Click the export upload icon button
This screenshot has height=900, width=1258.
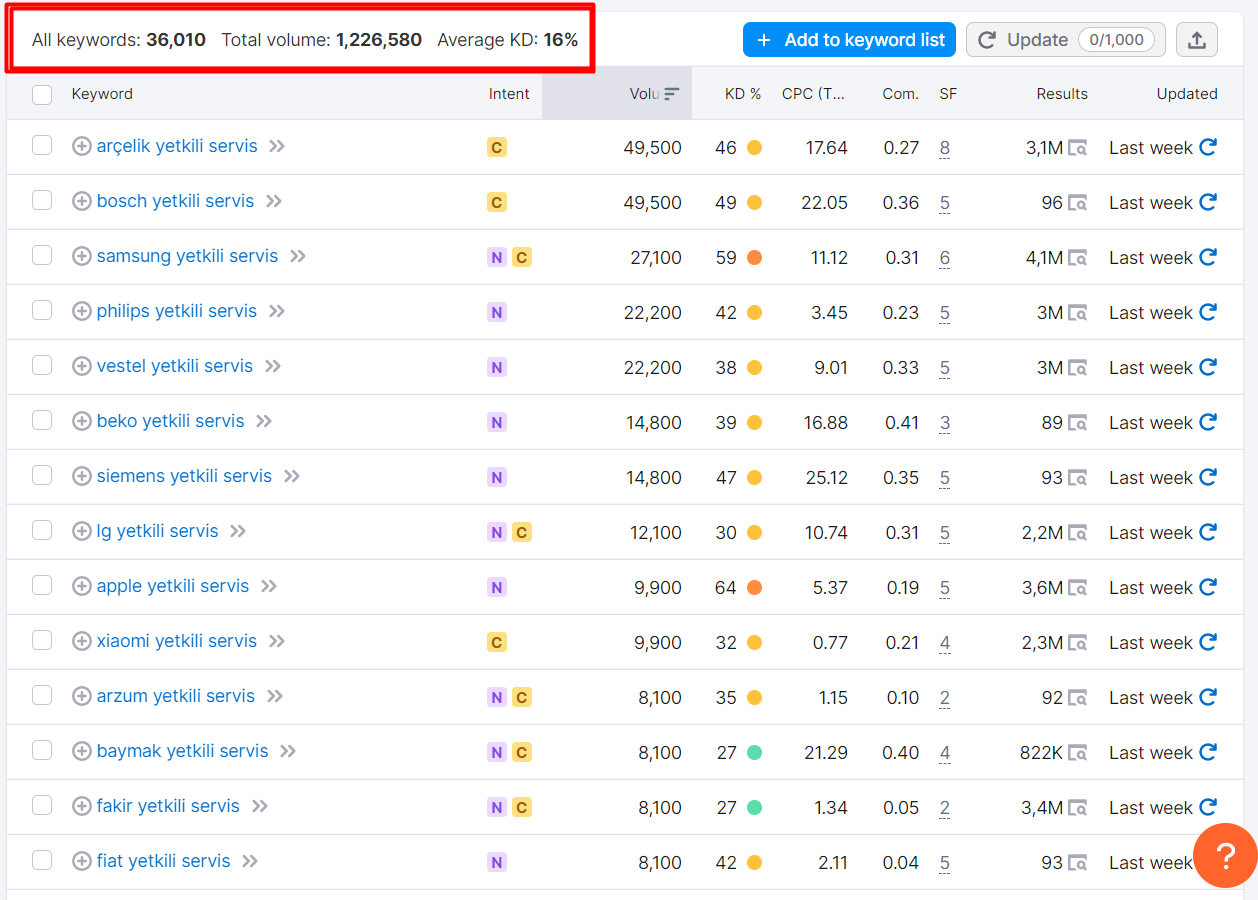1196,40
